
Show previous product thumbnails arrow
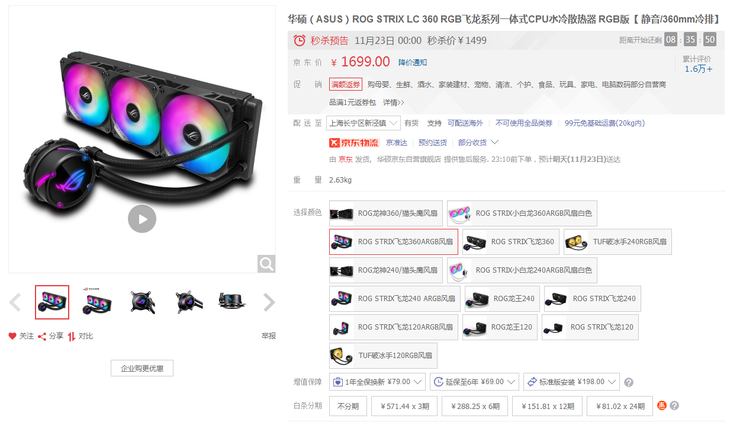pos(15,303)
